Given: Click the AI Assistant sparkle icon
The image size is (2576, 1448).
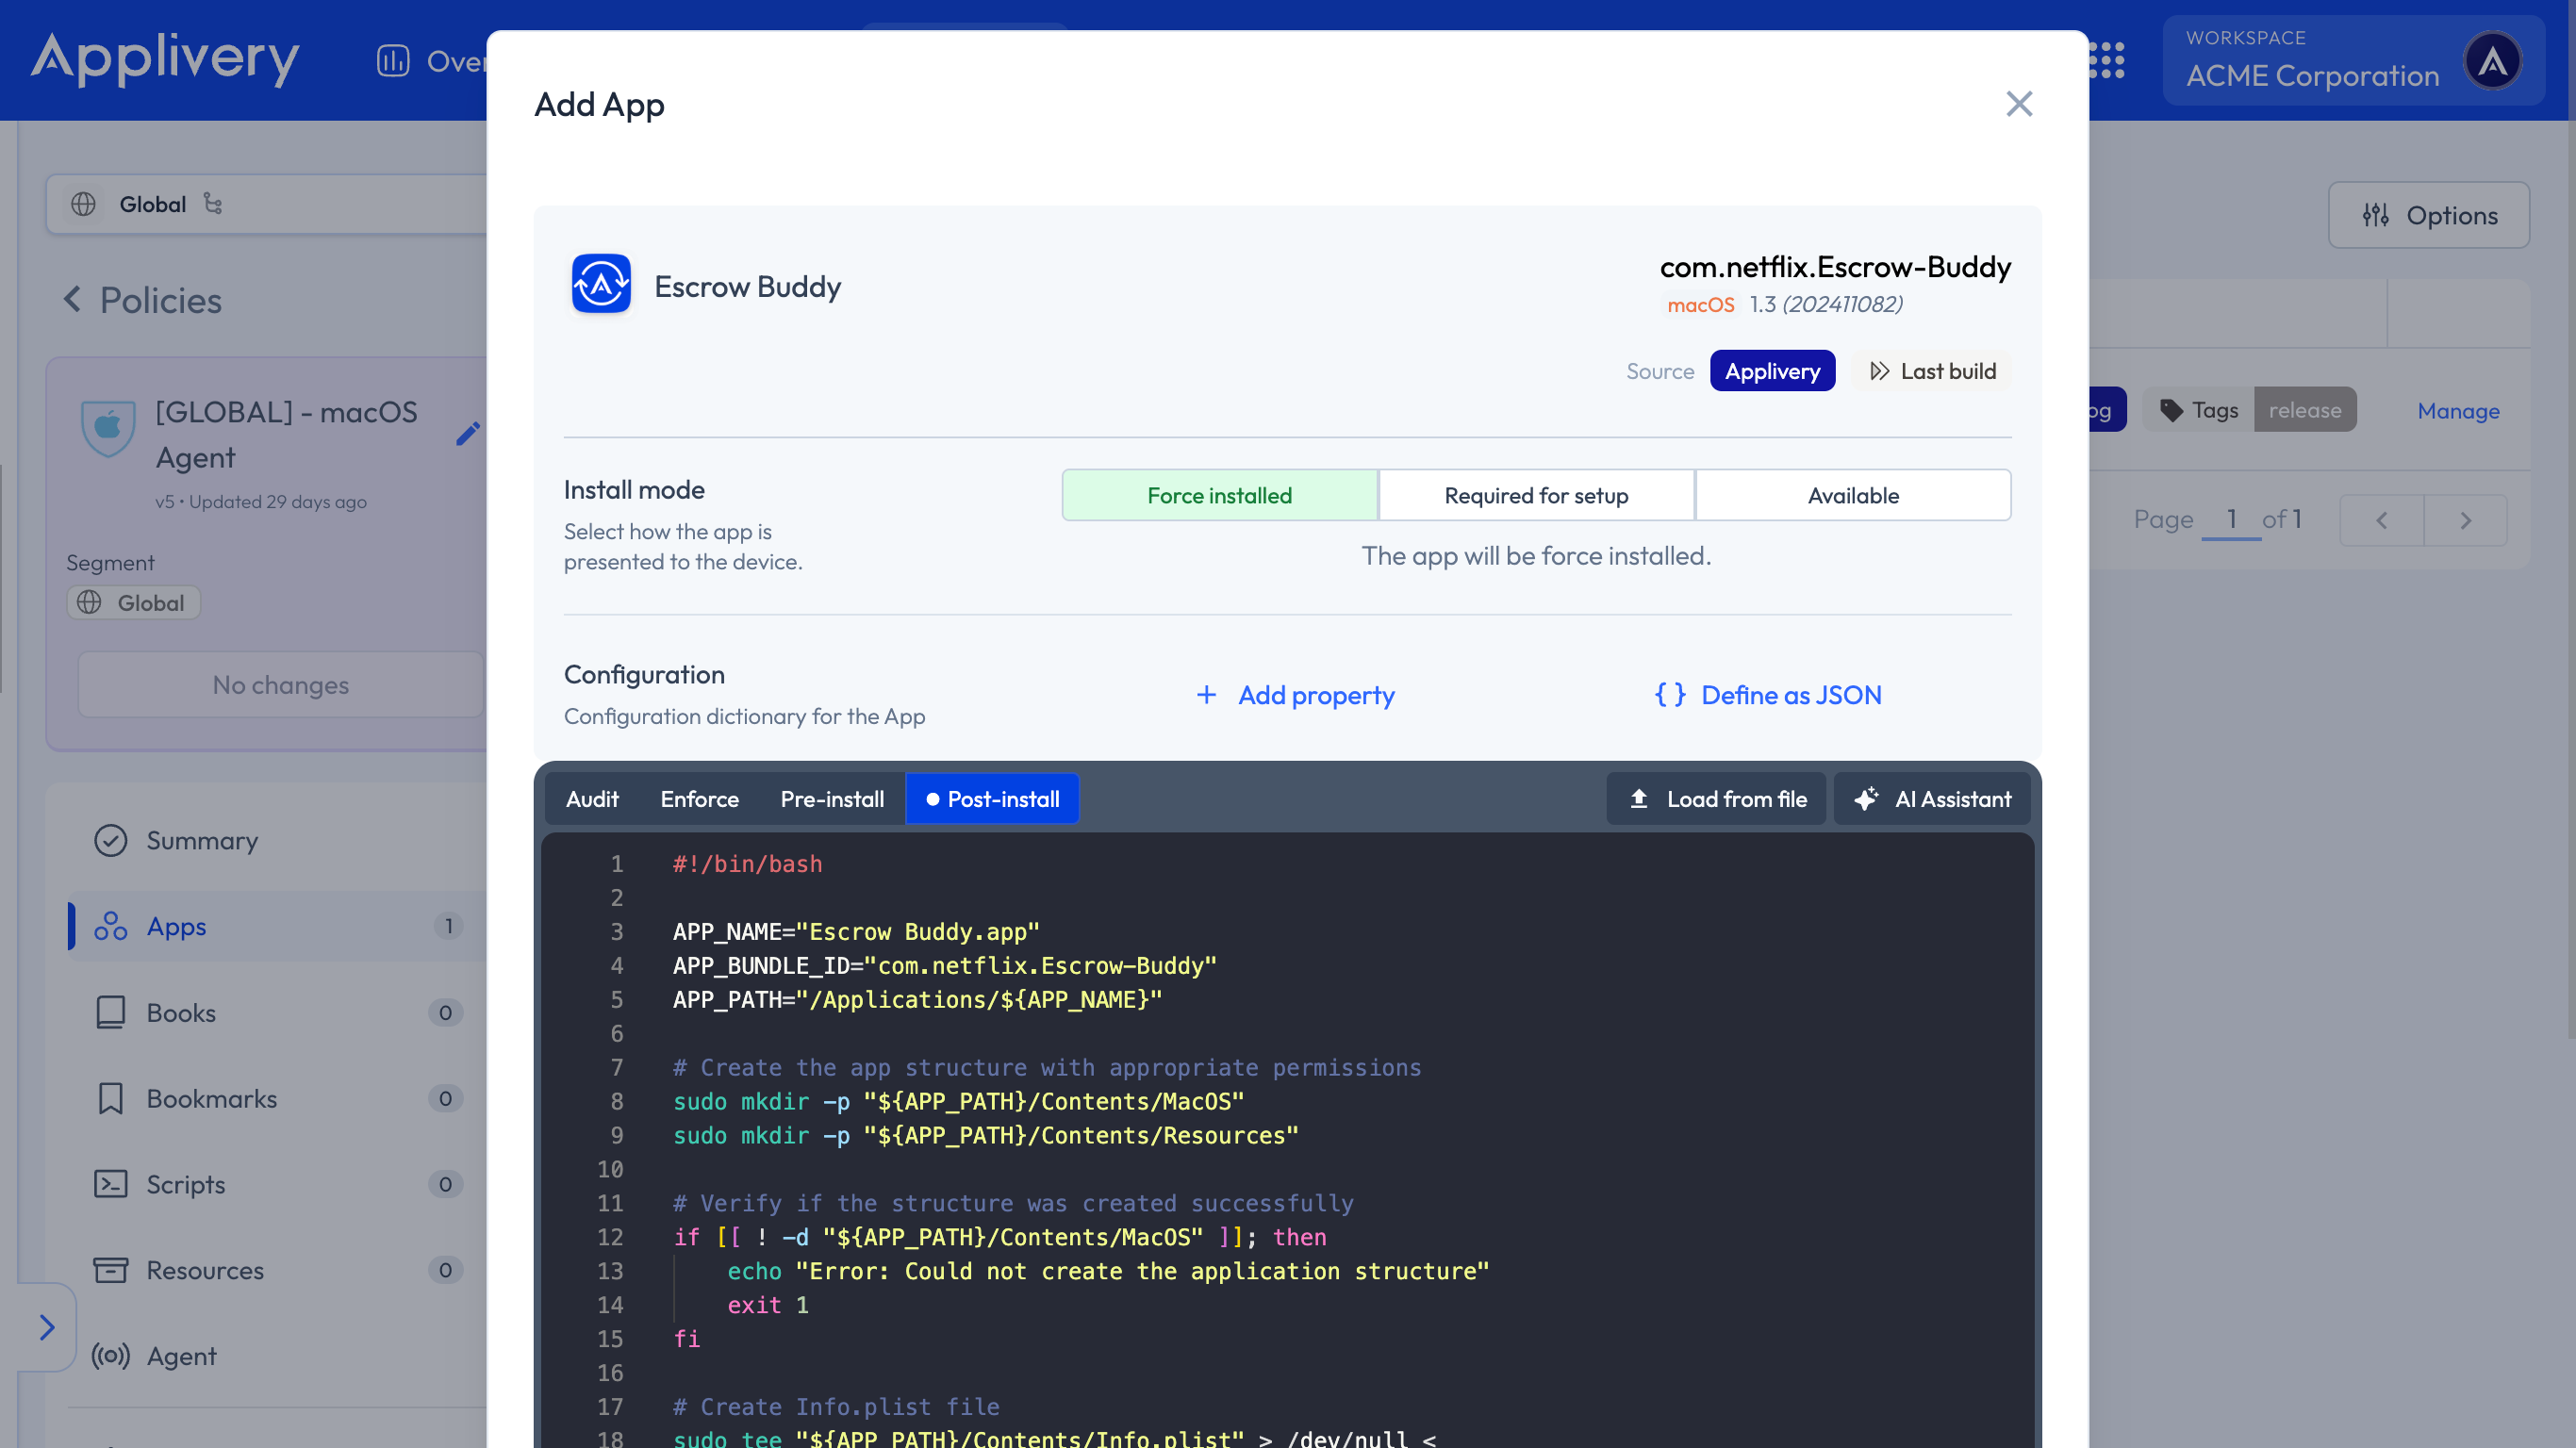Looking at the screenshot, I should click(x=1866, y=799).
